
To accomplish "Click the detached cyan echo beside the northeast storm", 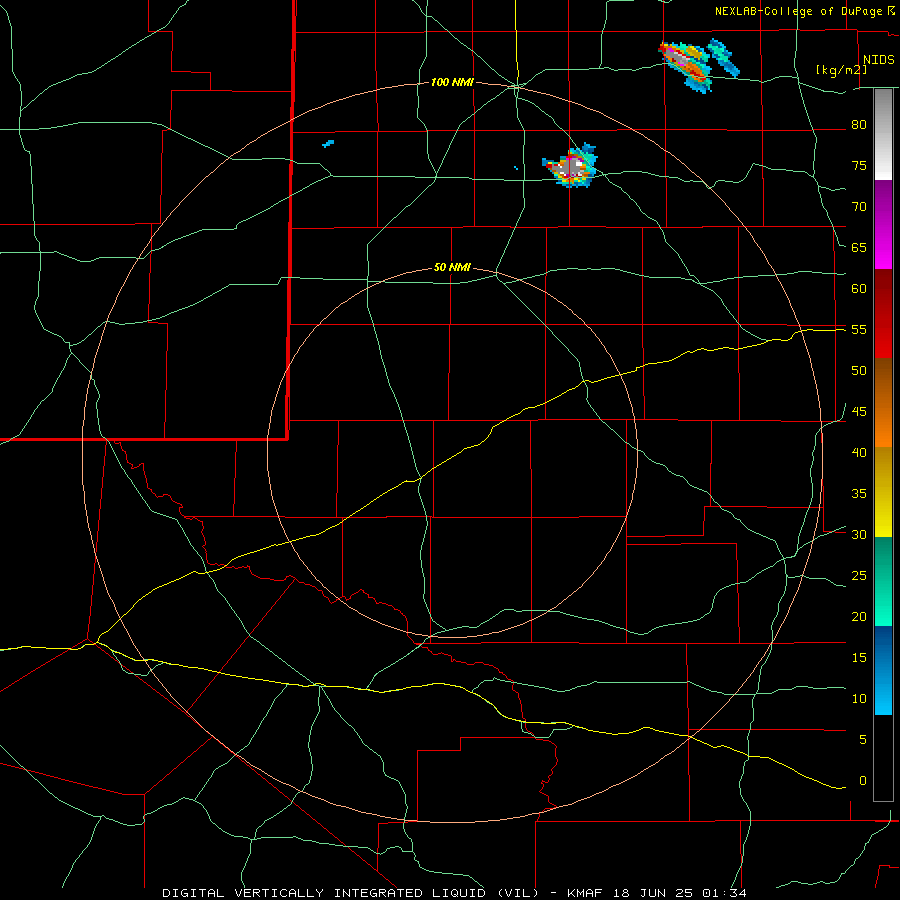I will point(723,57).
